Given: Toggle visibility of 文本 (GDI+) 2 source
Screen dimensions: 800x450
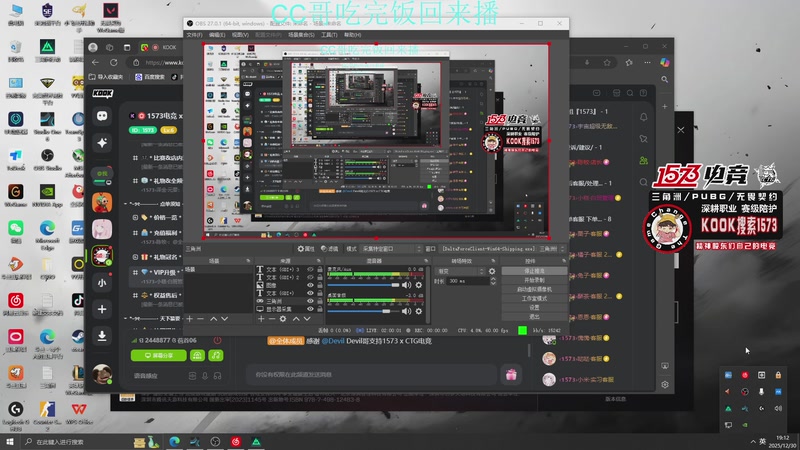Looking at the screenshot, I should pos(310,277).
